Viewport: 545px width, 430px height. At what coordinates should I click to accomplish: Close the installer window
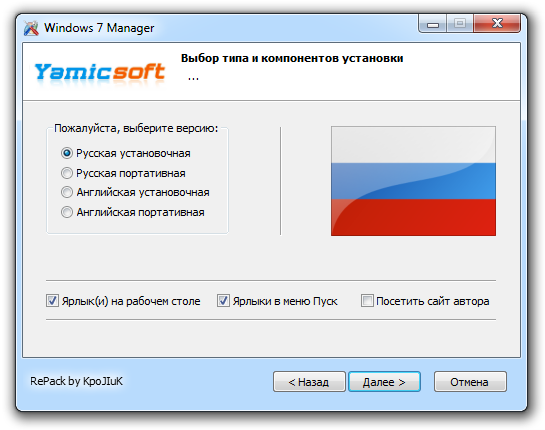pyautogui.click(x=497, y=24)
